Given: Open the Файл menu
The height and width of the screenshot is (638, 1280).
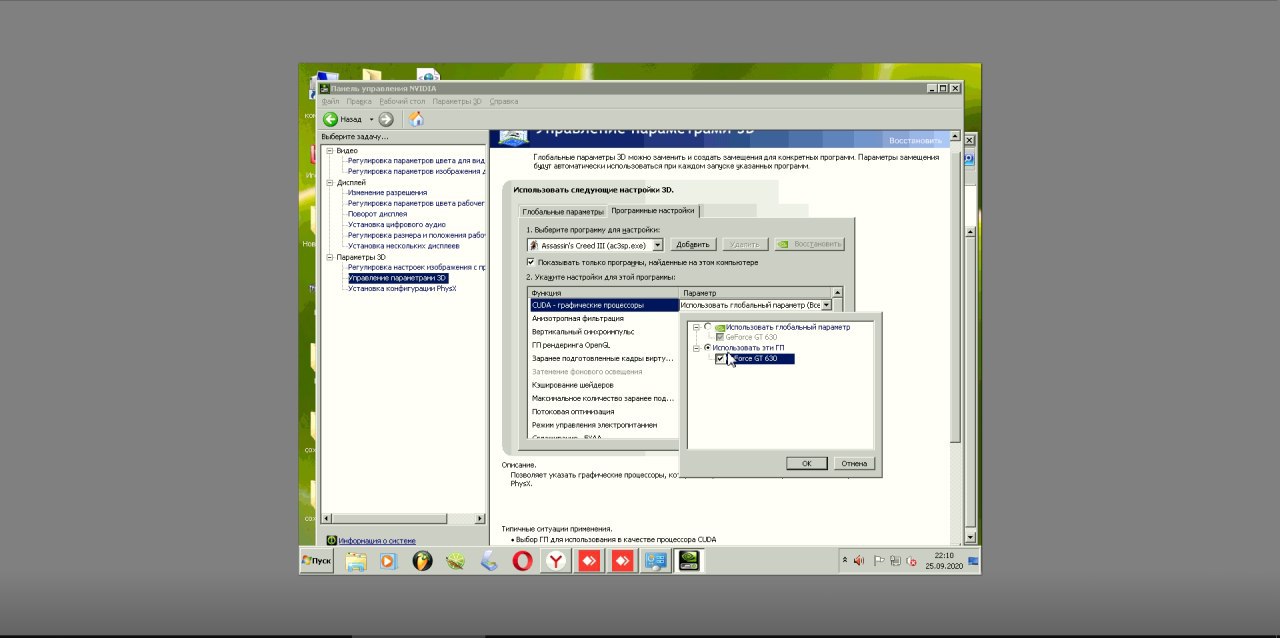Looking at the screenshot, I should click(330, 101).
